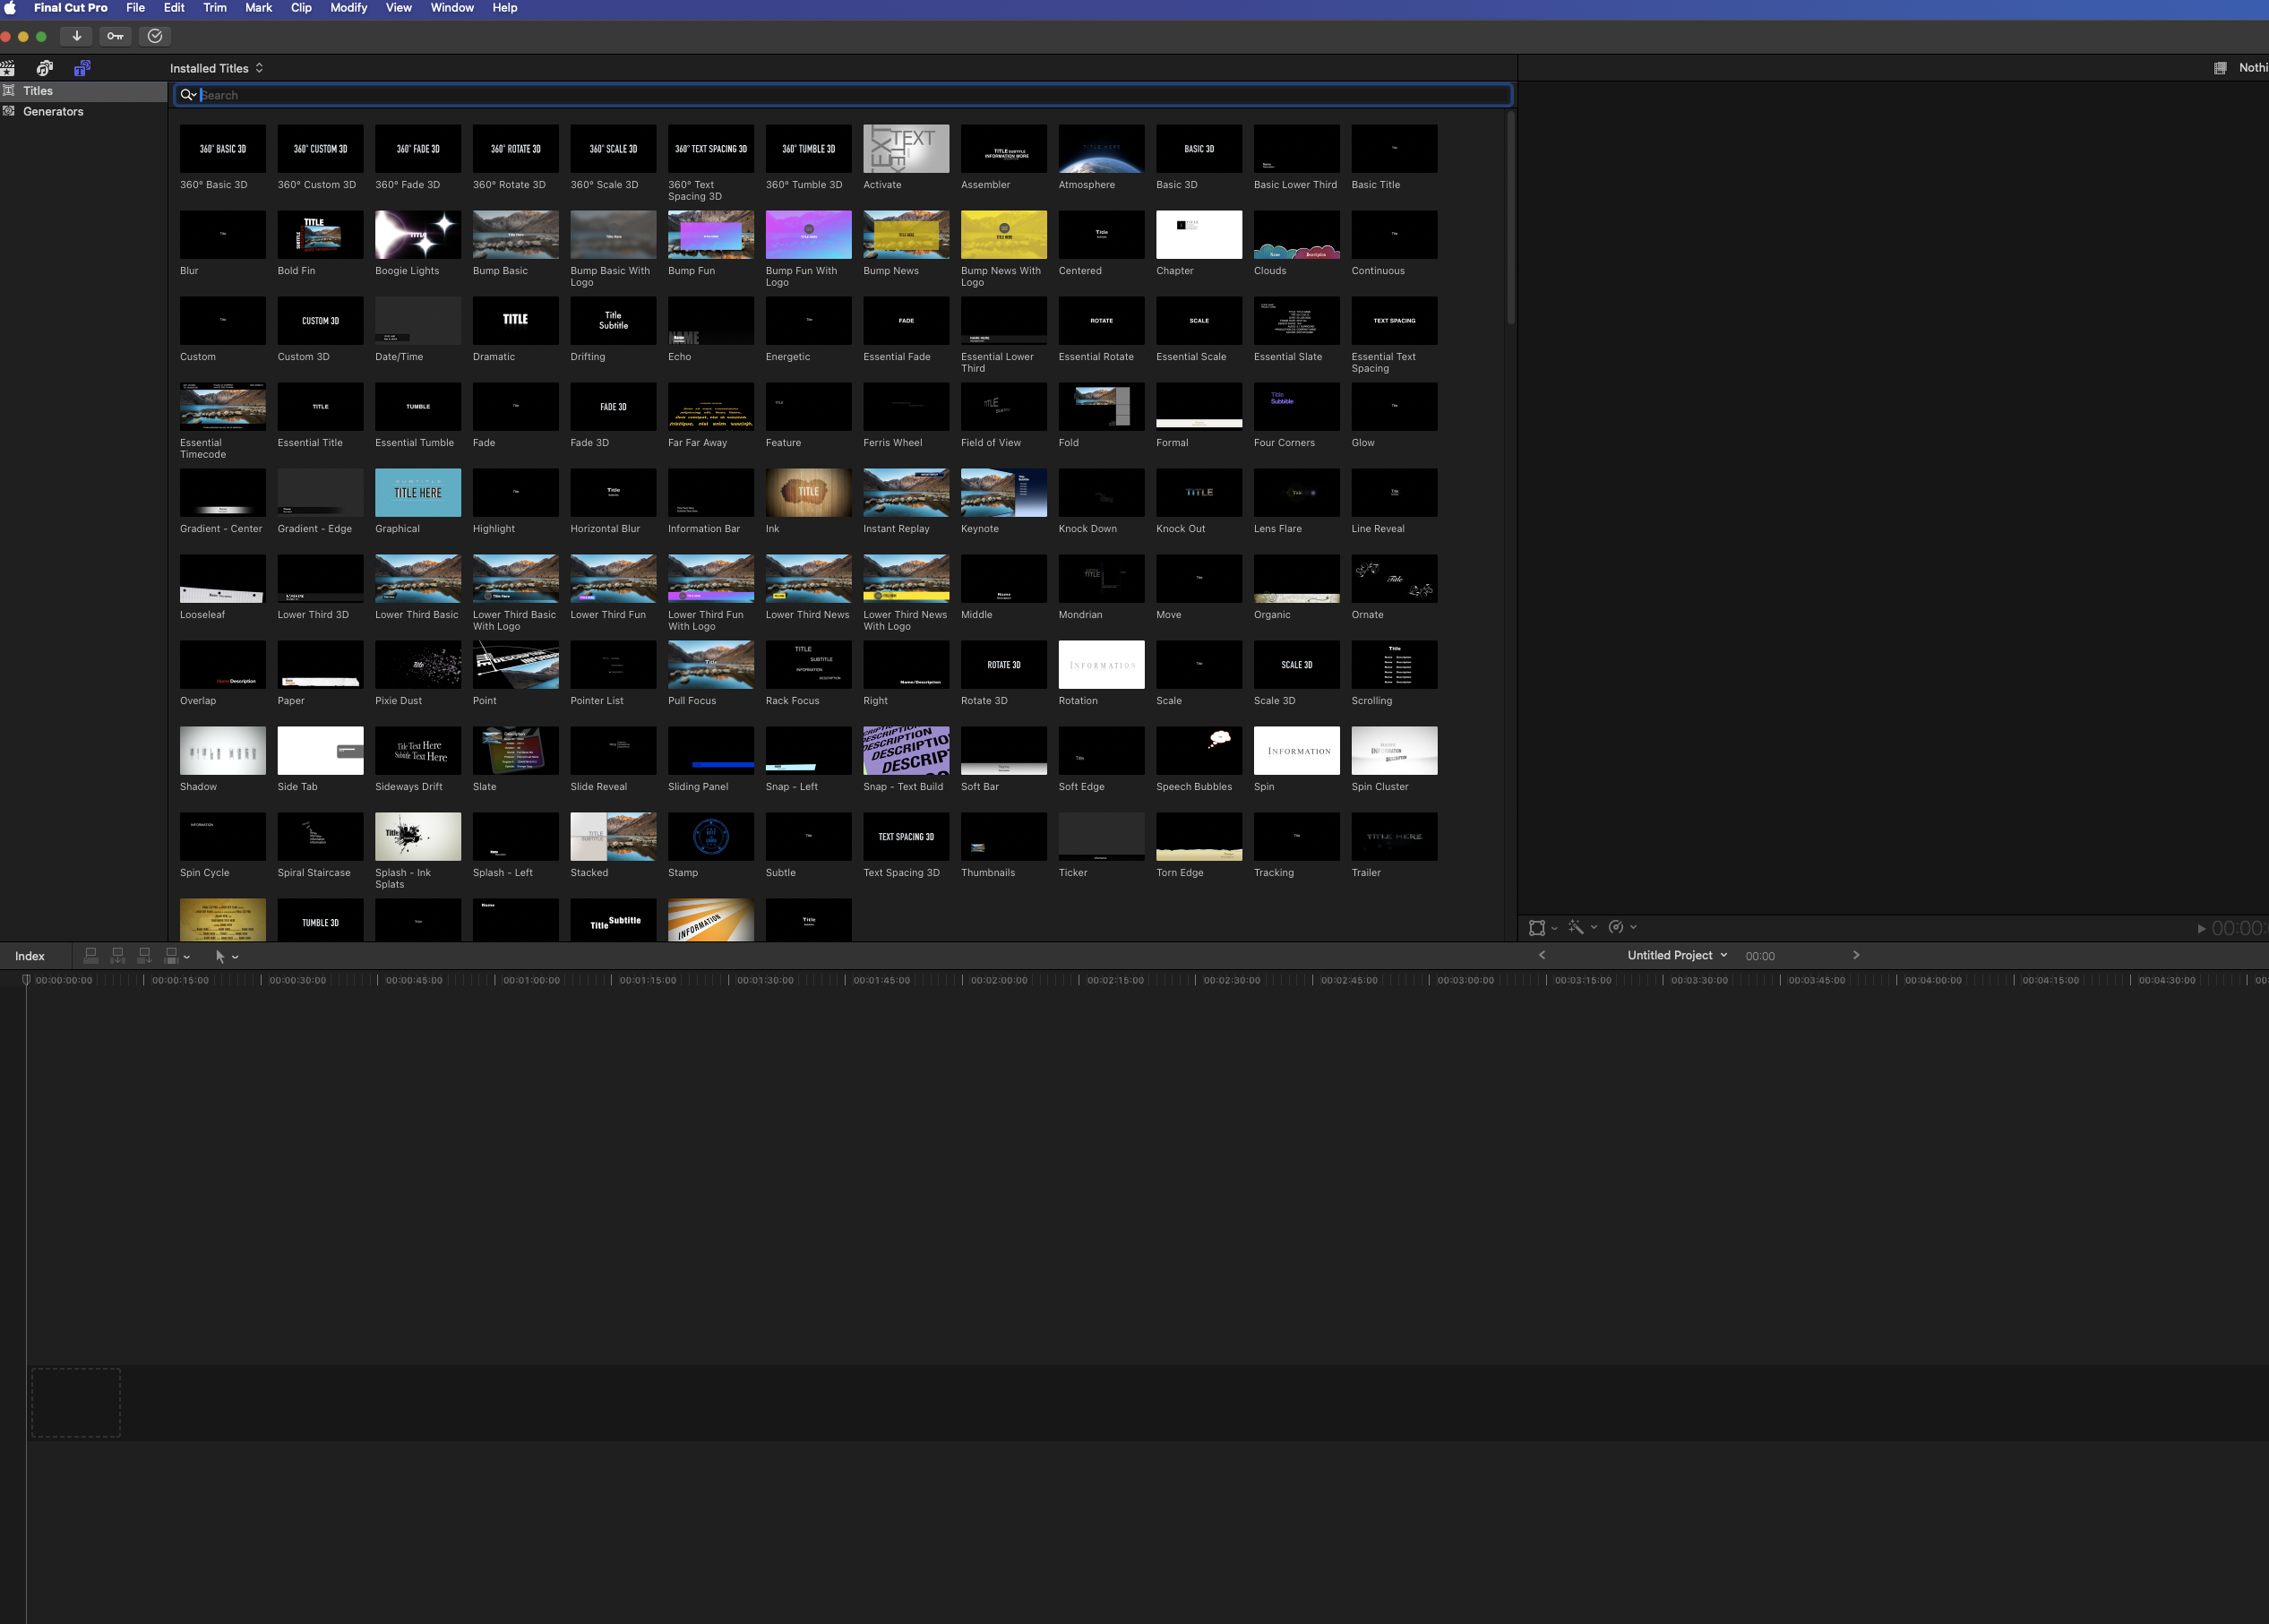Toggle the Titles and Generators sidebar icon

[82, 68]
